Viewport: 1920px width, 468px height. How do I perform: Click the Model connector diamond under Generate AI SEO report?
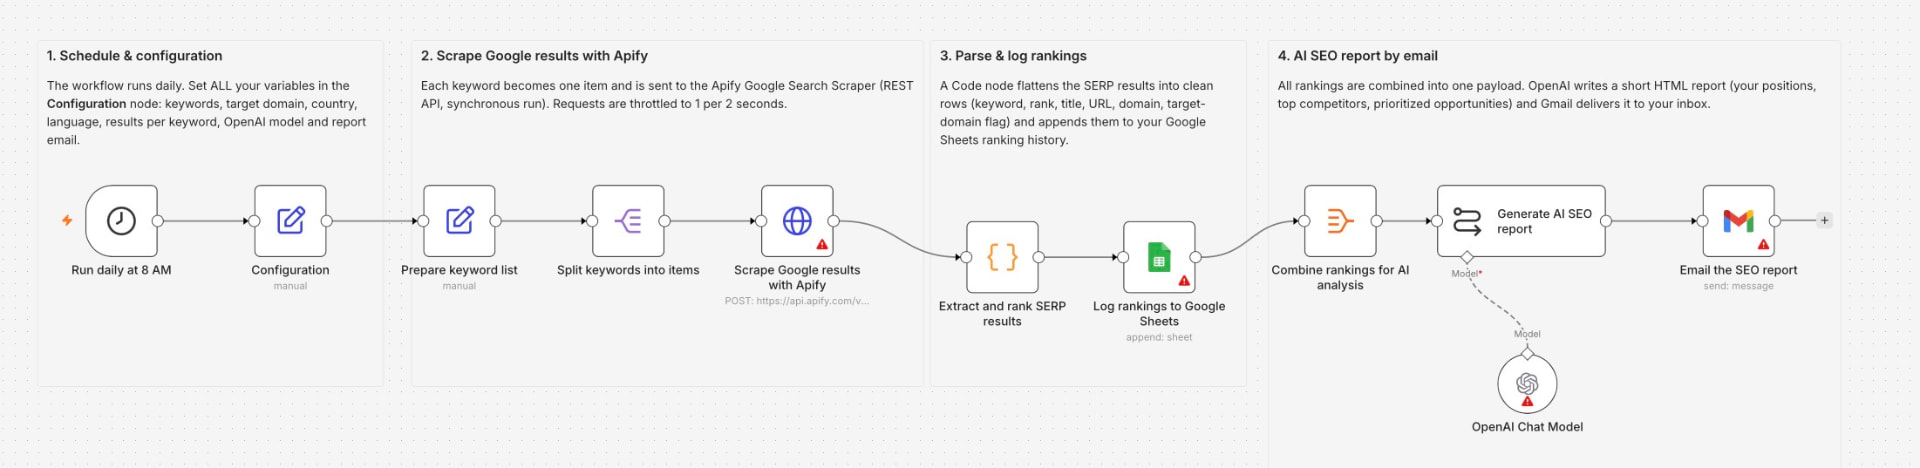tap(1467, 257)
